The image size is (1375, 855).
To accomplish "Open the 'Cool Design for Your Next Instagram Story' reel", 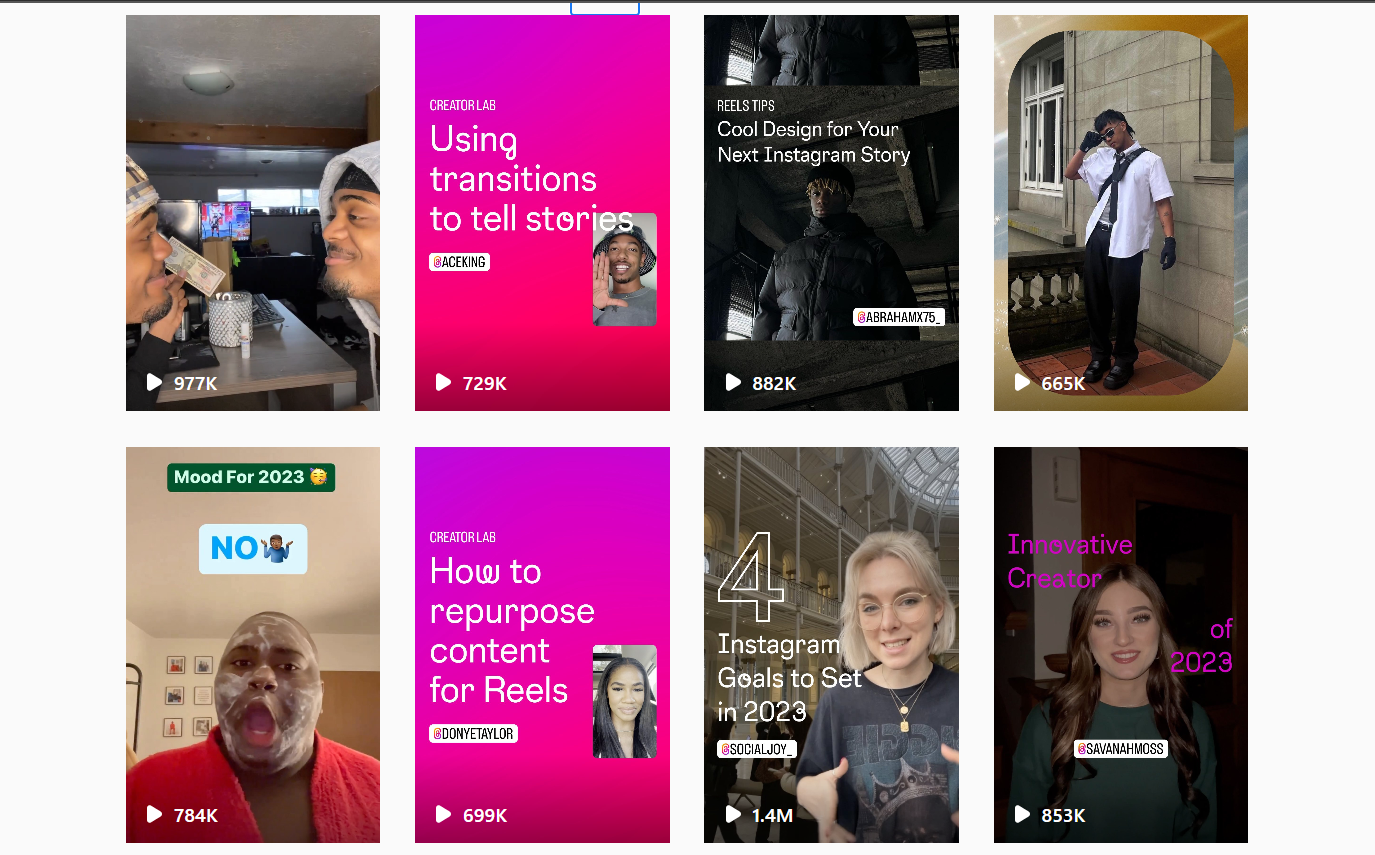I will (831, 213).
